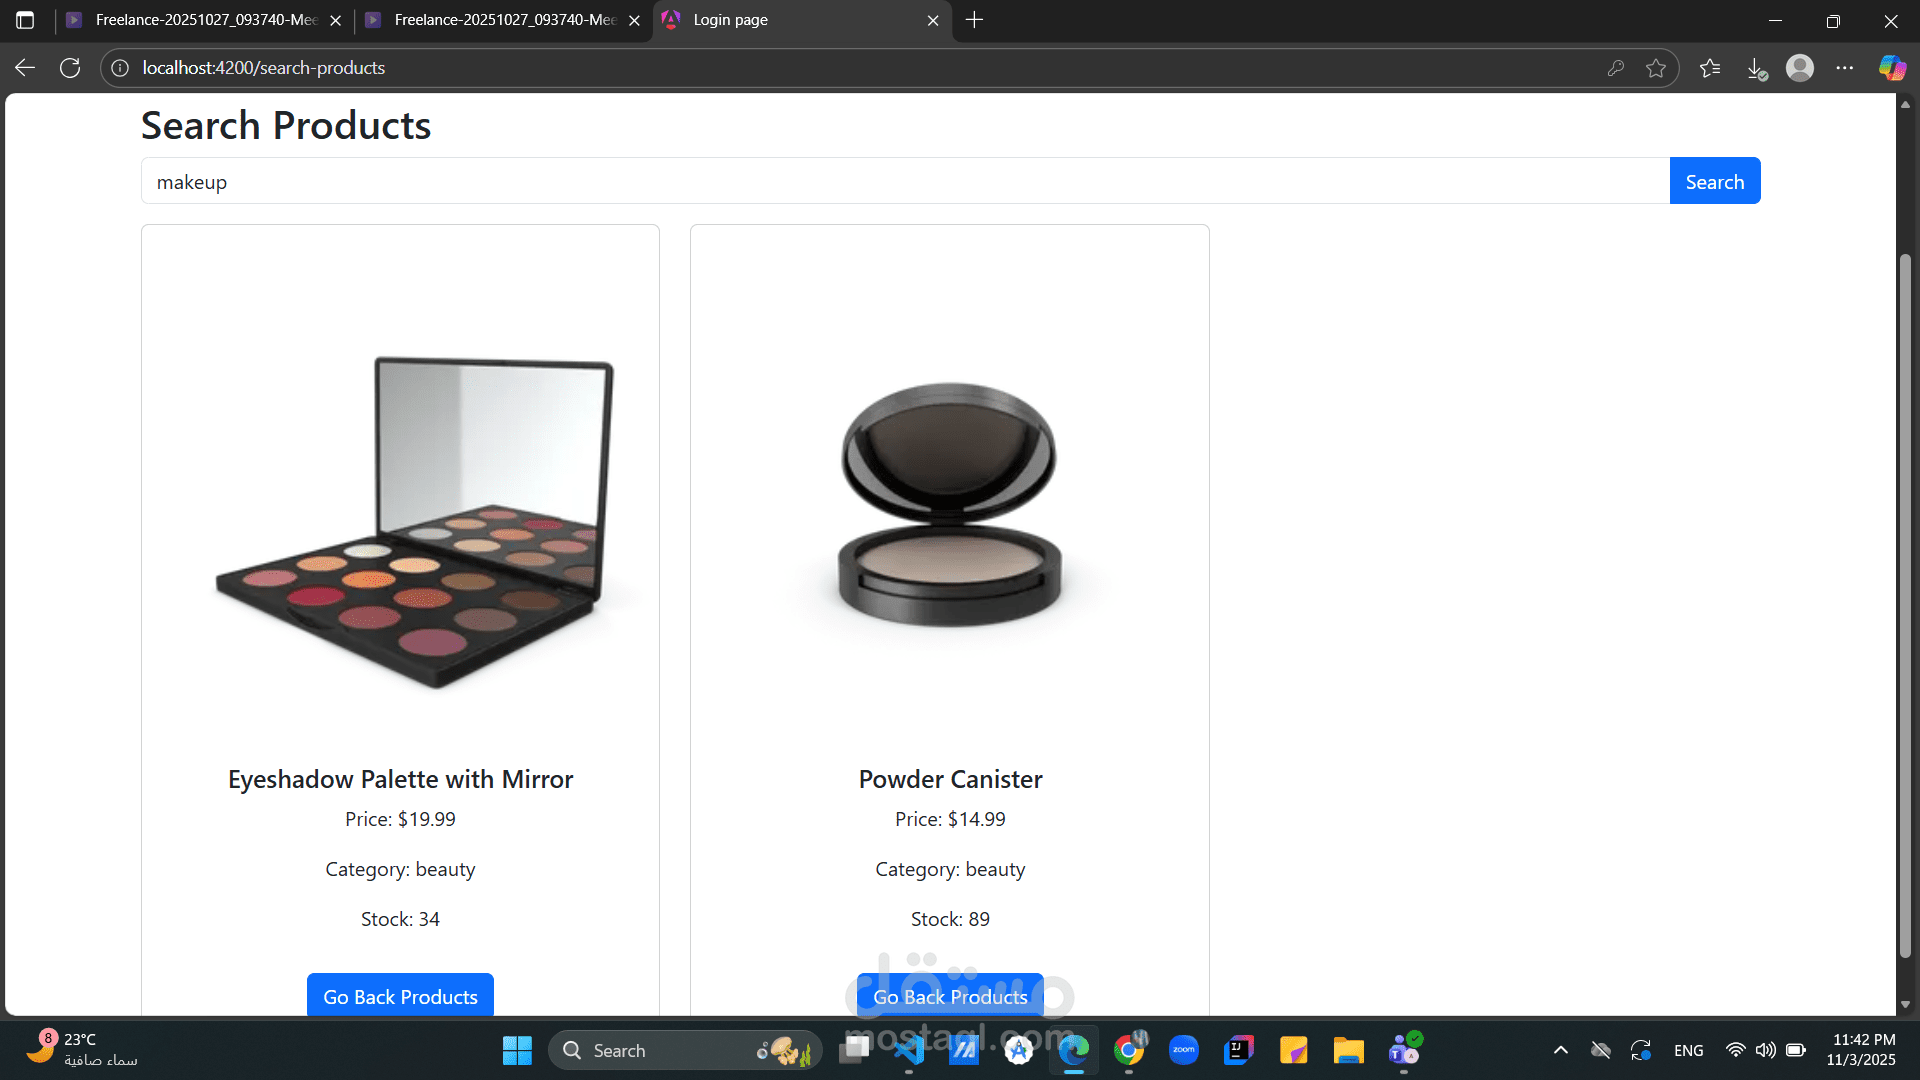Open the favorites list icon
This screenshot has height=1080, width=1920.
1710,68
